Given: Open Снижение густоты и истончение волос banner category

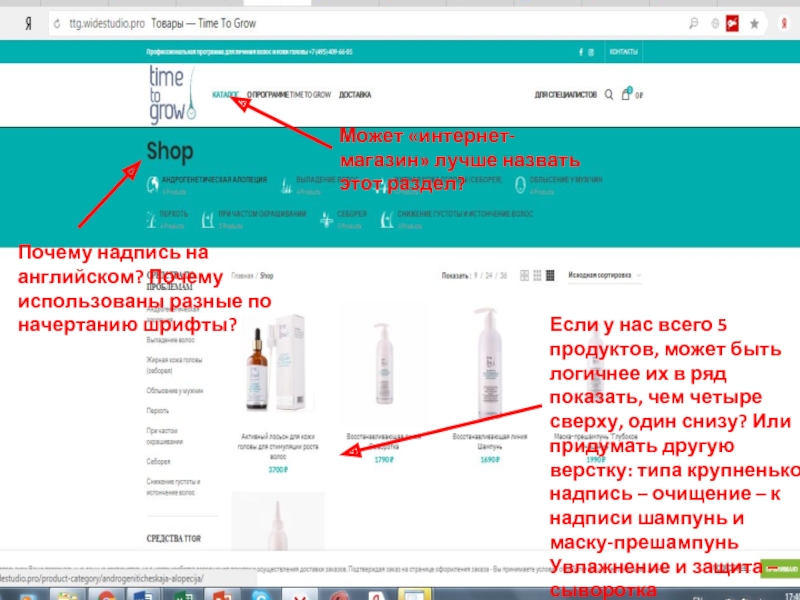Looking at the screenshot, I should coord(465,214).
